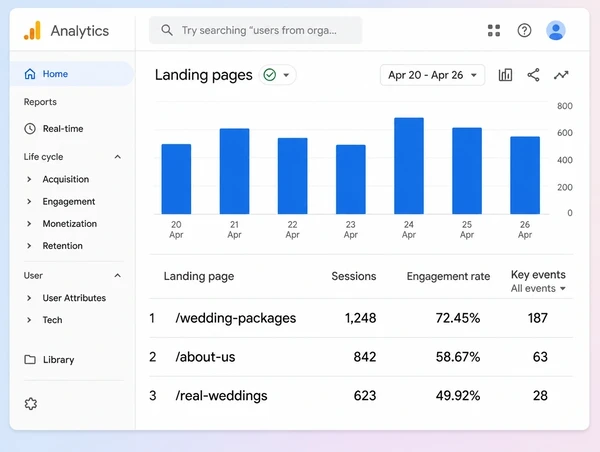Expand the Tech chevron
This screenshot has width=600, height=452.
point(29,320)
